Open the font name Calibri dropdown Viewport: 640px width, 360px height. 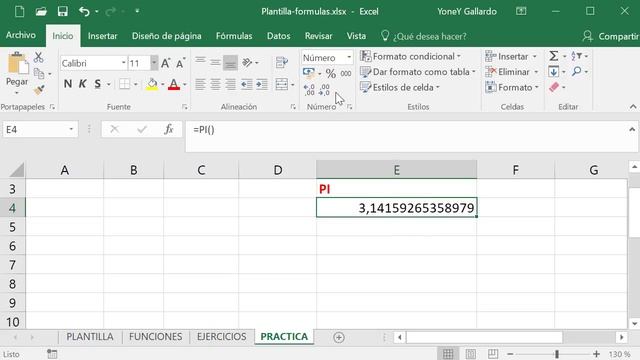coord(123,63)
